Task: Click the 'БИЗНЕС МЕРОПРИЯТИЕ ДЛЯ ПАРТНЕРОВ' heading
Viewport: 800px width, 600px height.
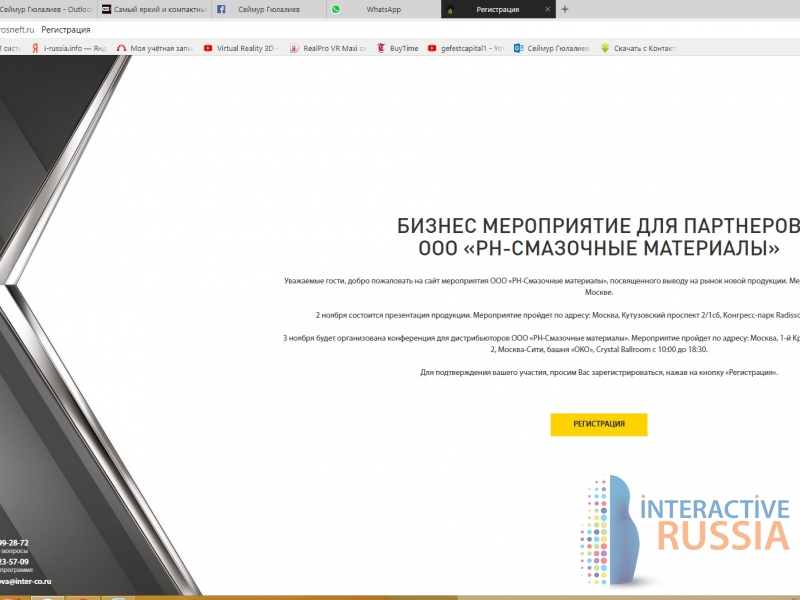Action: 598,226
